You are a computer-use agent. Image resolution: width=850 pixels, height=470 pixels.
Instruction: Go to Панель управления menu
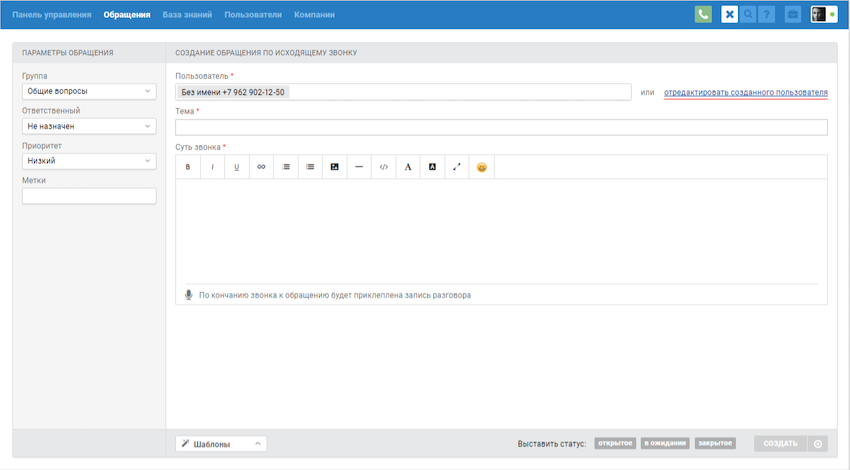coord(52,15)
